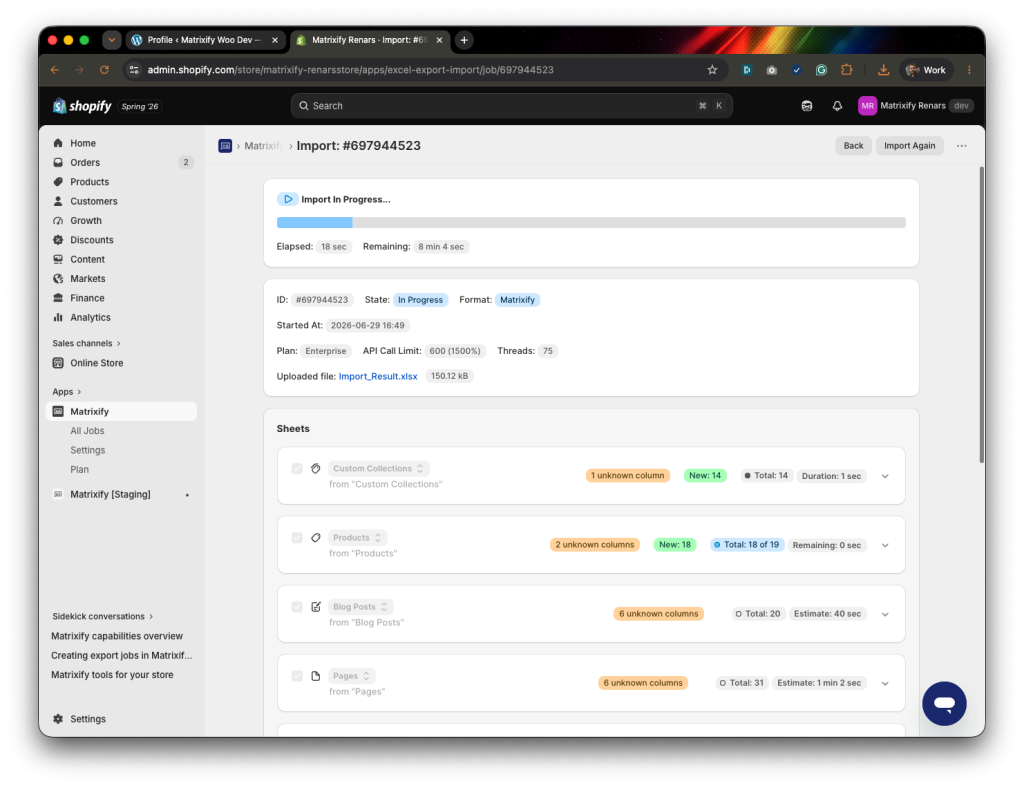This screenshot has height=788, width=1024.
Task: Switch to Profile Matrixify Woo Dev tab
Action: coord(204,40)
